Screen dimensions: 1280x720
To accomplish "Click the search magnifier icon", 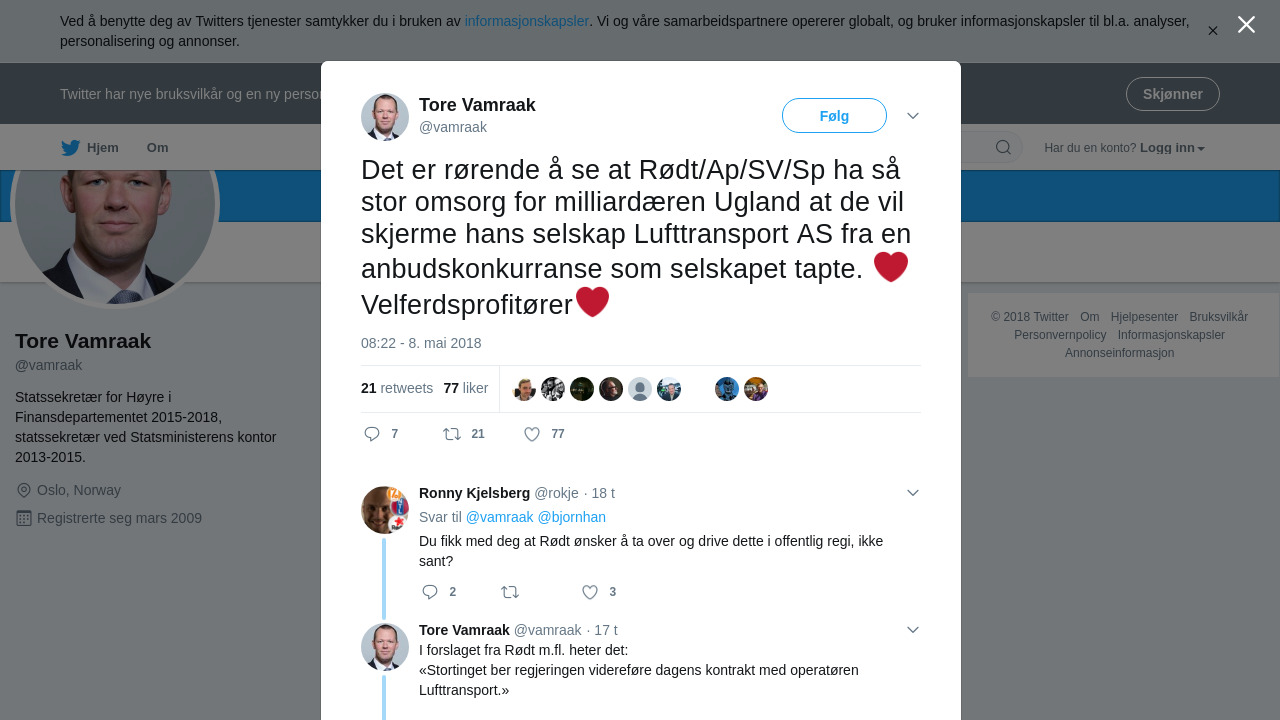I will click(x=1003, y=148).
